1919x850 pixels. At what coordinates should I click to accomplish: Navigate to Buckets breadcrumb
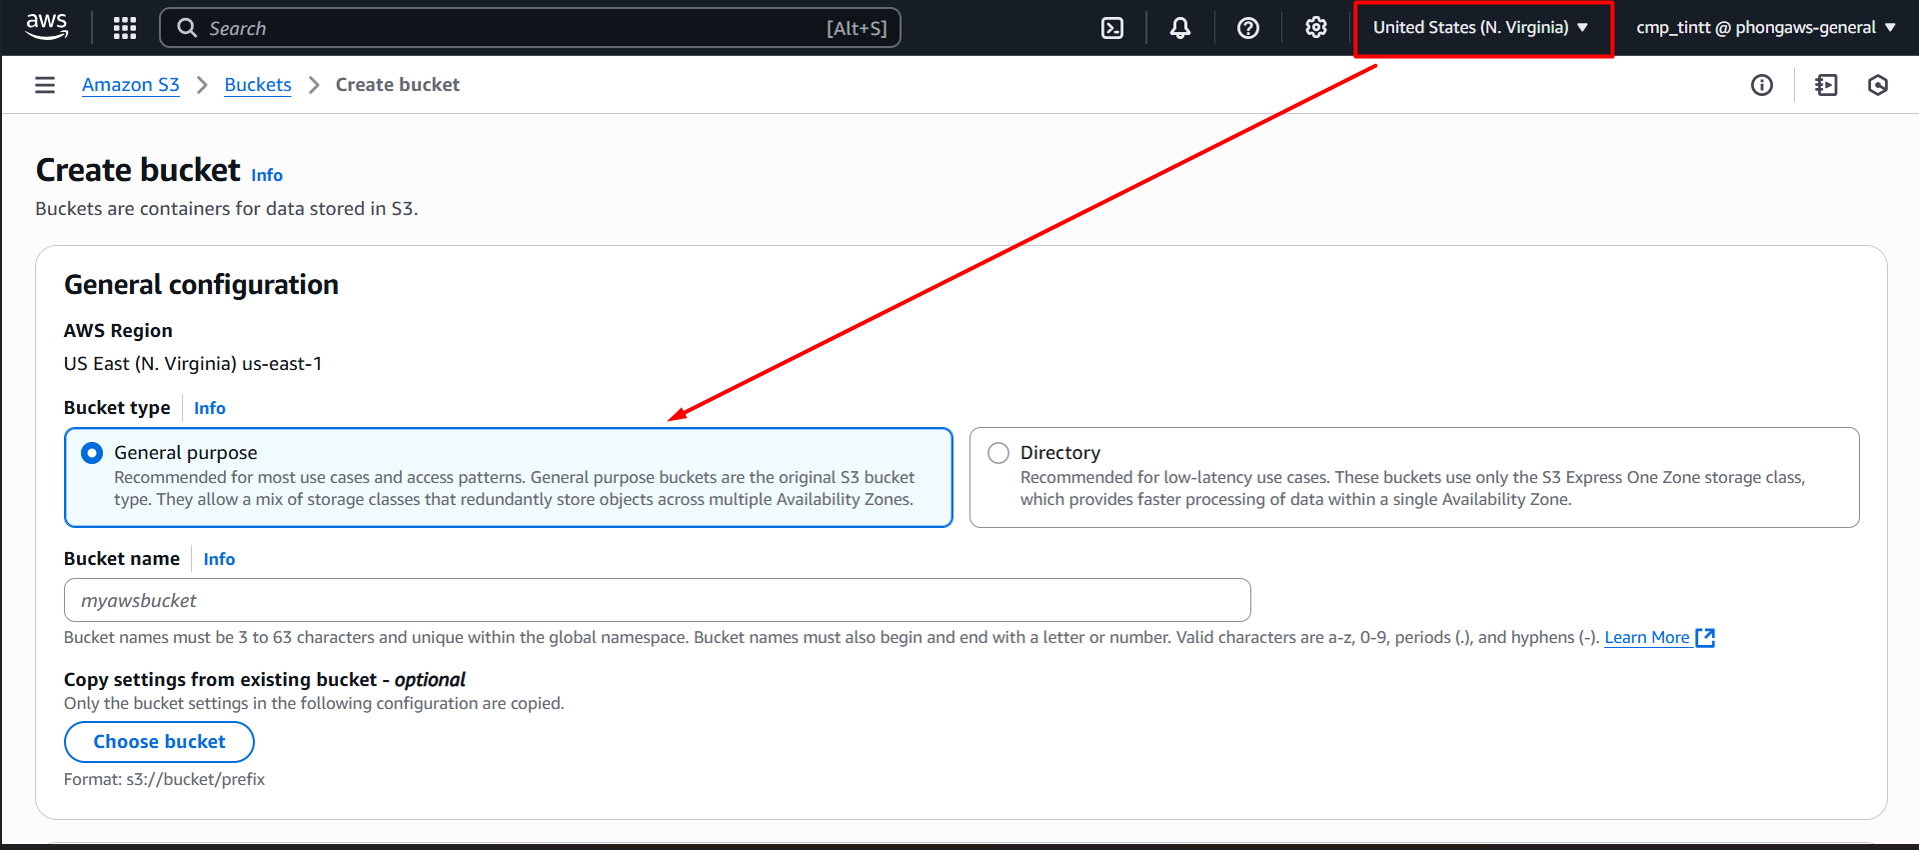tap(258, 85)
